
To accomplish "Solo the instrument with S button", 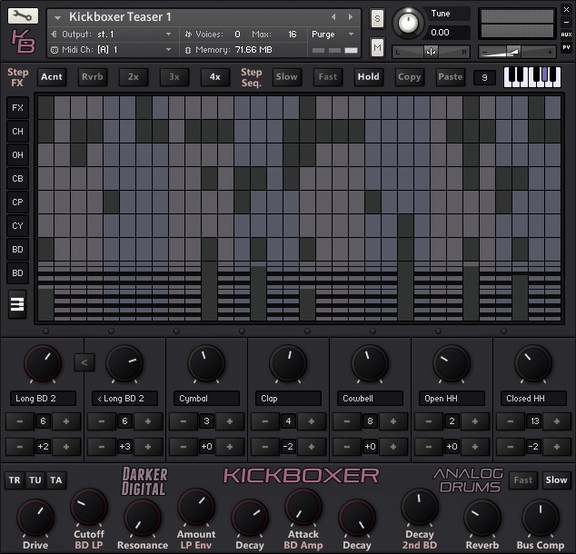I will [377, 18].
